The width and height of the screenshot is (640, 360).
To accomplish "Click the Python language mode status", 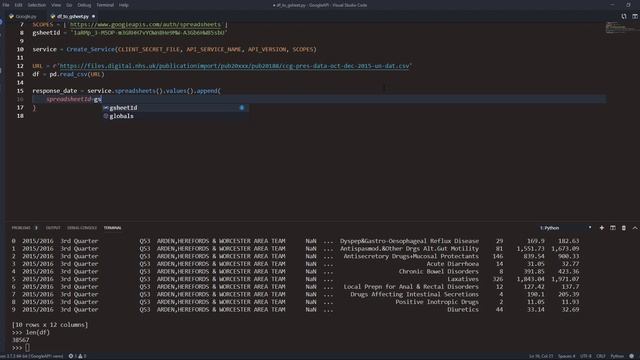I will click(617, 356).
